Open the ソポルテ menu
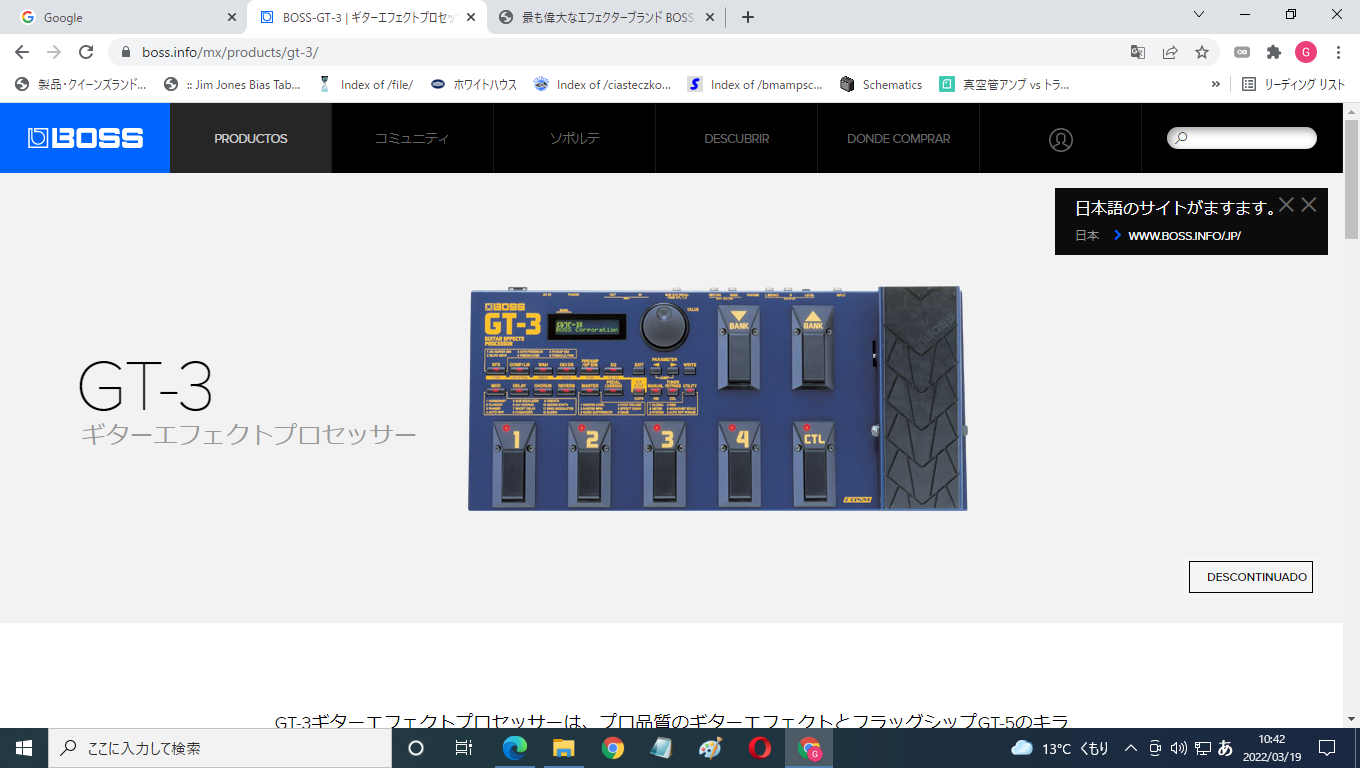 (x=574, y=138)
